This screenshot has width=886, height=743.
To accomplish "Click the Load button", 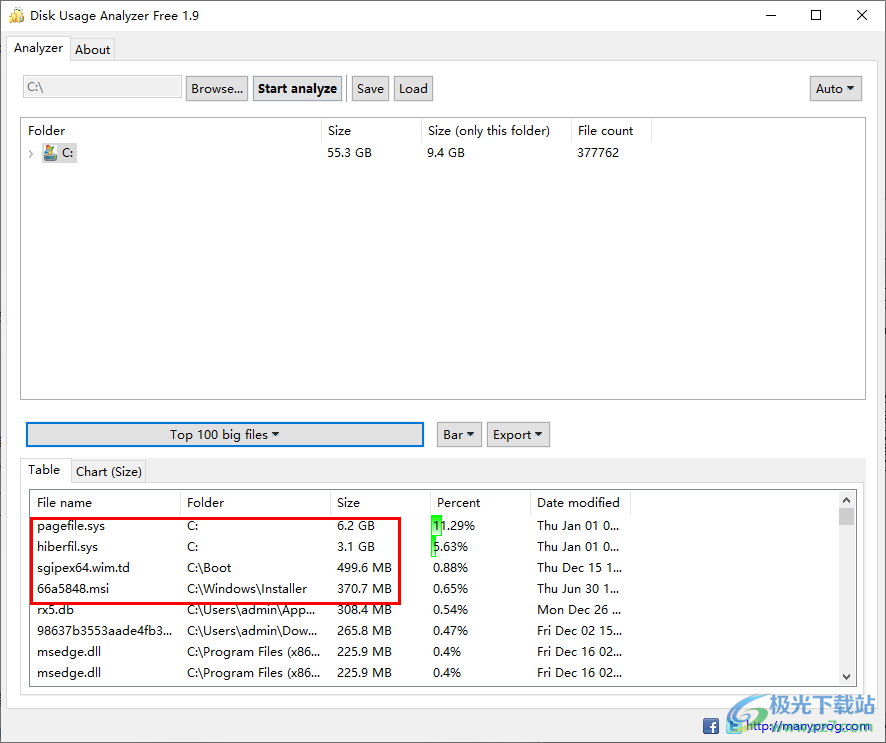I will tap(413, 89).
